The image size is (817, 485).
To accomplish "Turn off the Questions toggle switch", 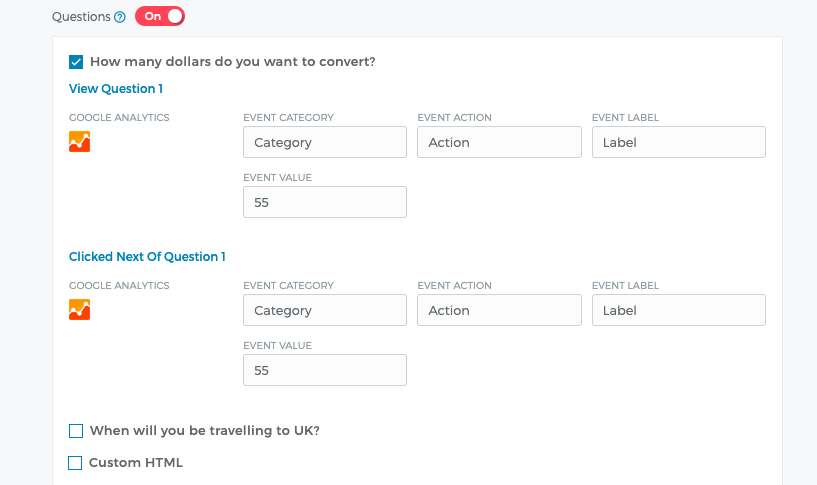I will click(x=160, y=16).
